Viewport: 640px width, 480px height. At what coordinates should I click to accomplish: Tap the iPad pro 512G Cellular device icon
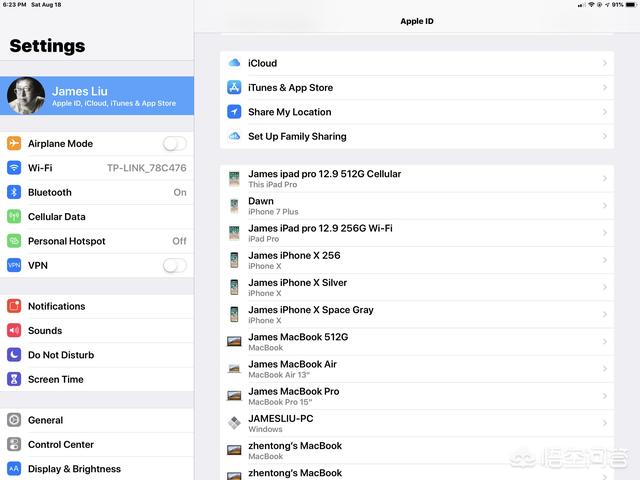234,179
